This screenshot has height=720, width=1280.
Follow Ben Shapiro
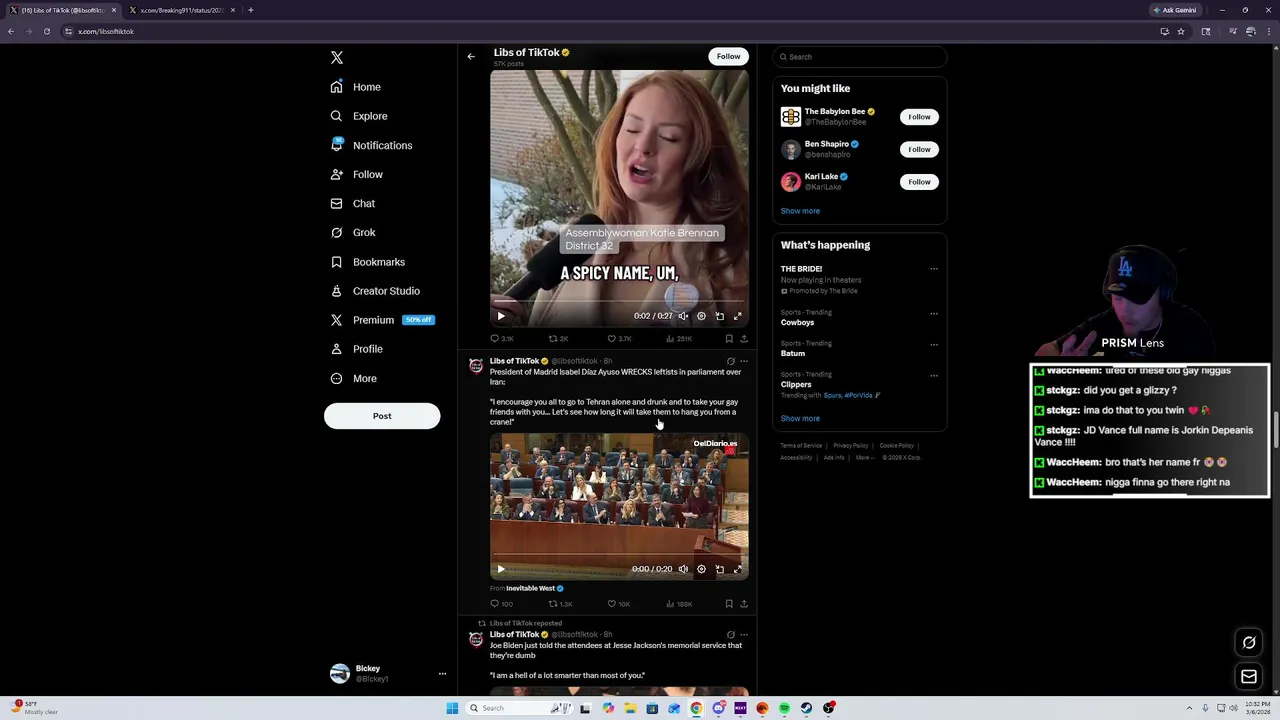pos(919,149)
